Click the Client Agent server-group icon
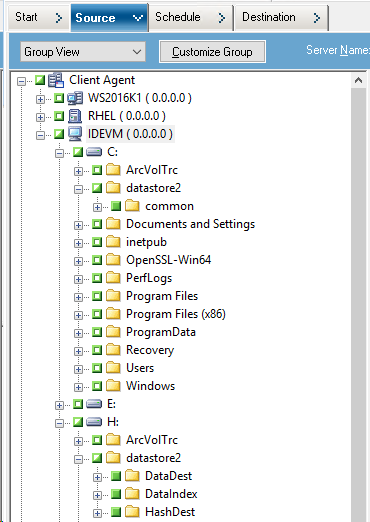 click(x=56, y=80)
